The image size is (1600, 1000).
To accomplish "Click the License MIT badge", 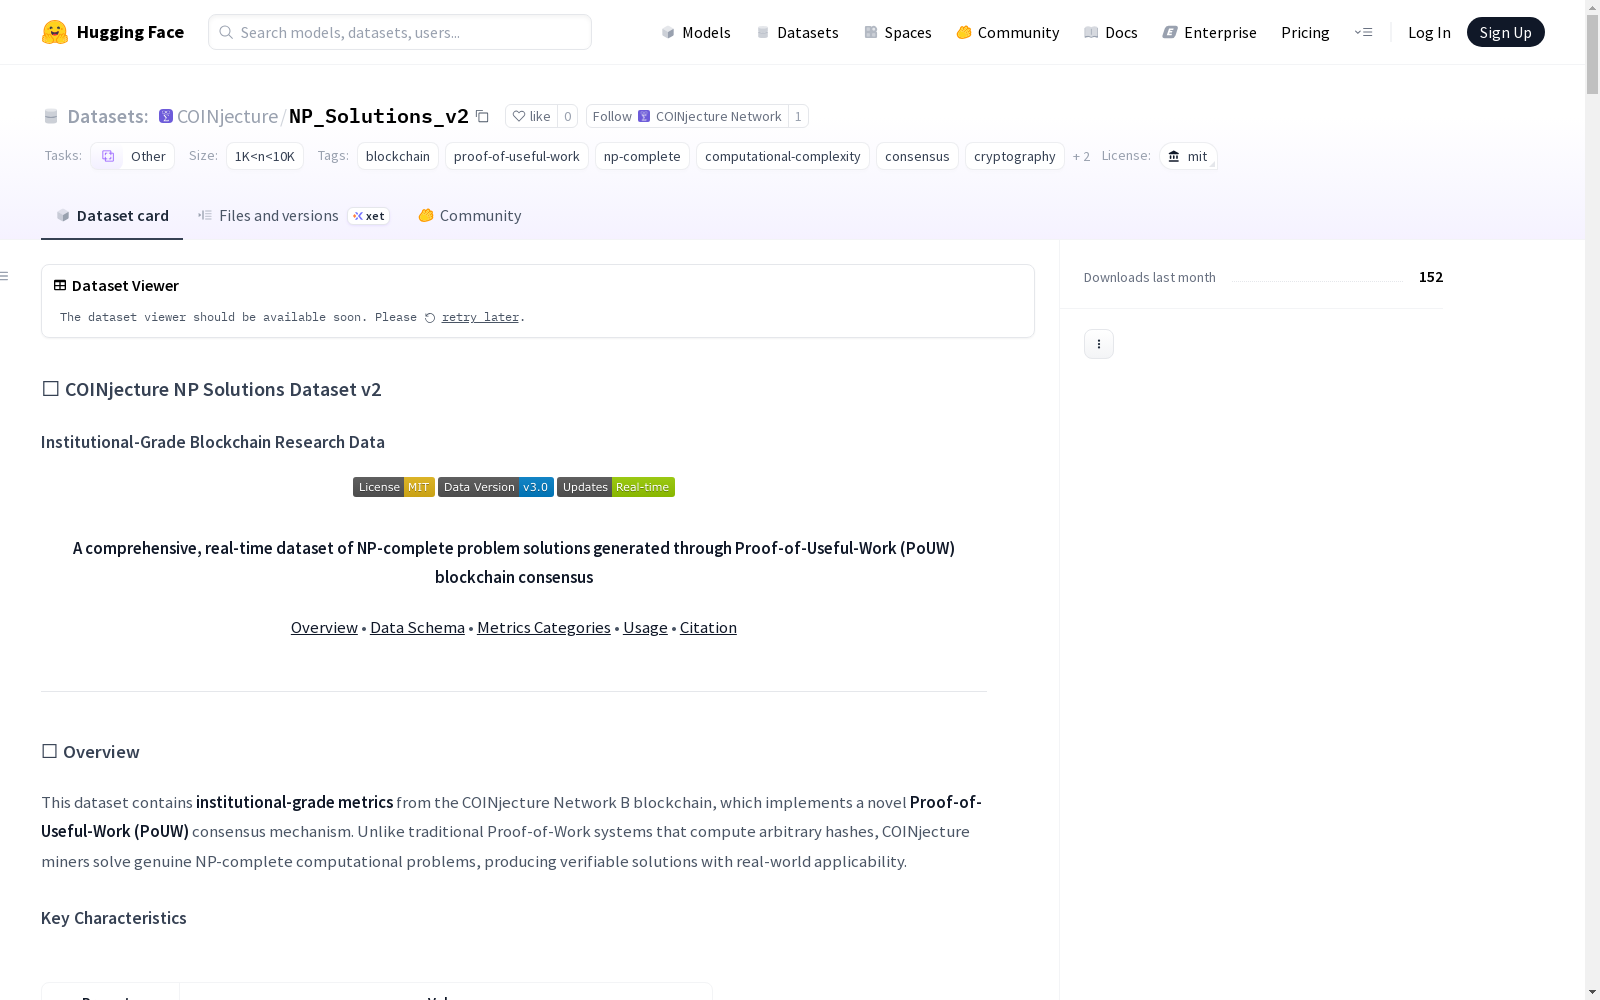I will pyautogui.click(x=394, y=487).
